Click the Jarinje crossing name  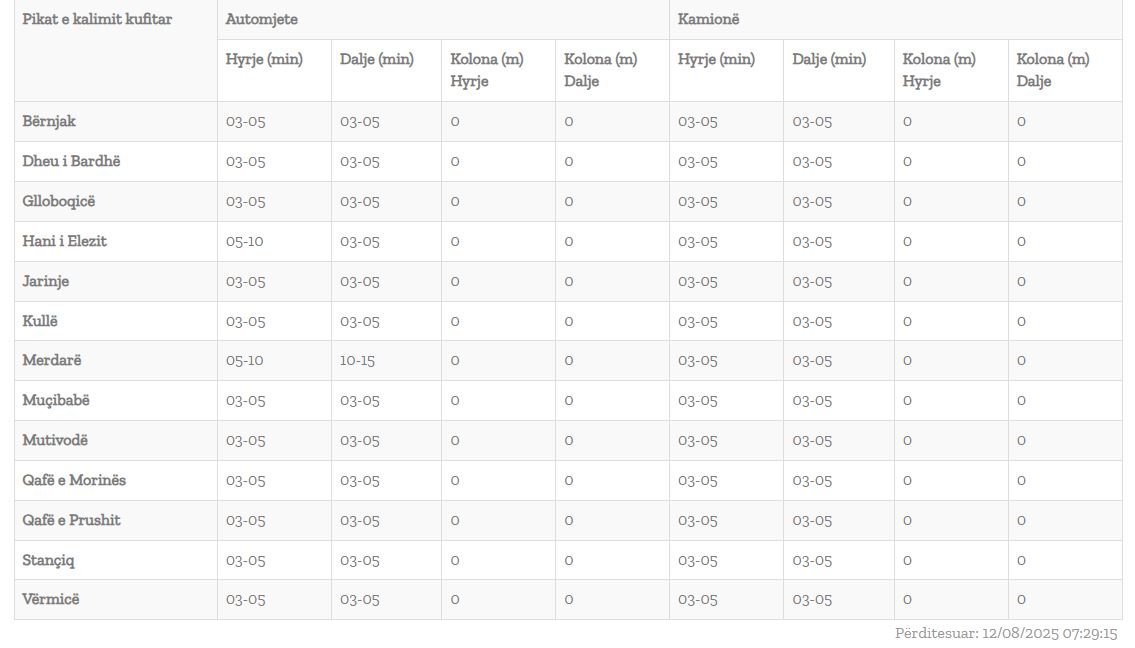pyautogui.click(x=46, y=281)
